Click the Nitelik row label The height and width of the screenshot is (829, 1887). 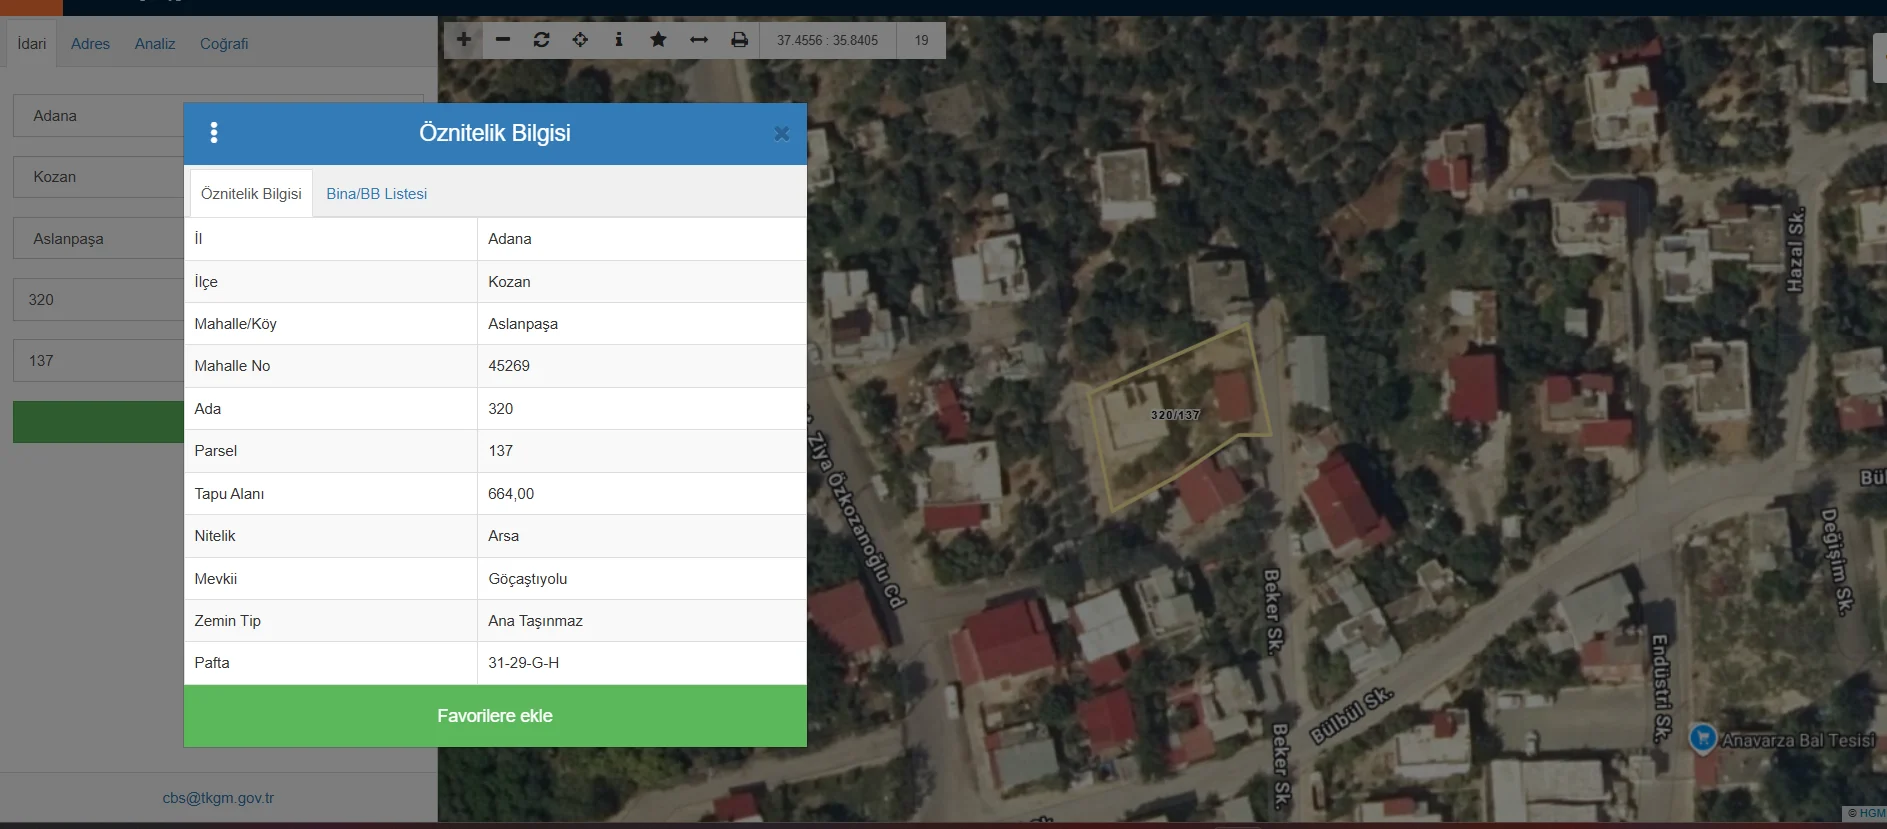(x=214, y=536)
